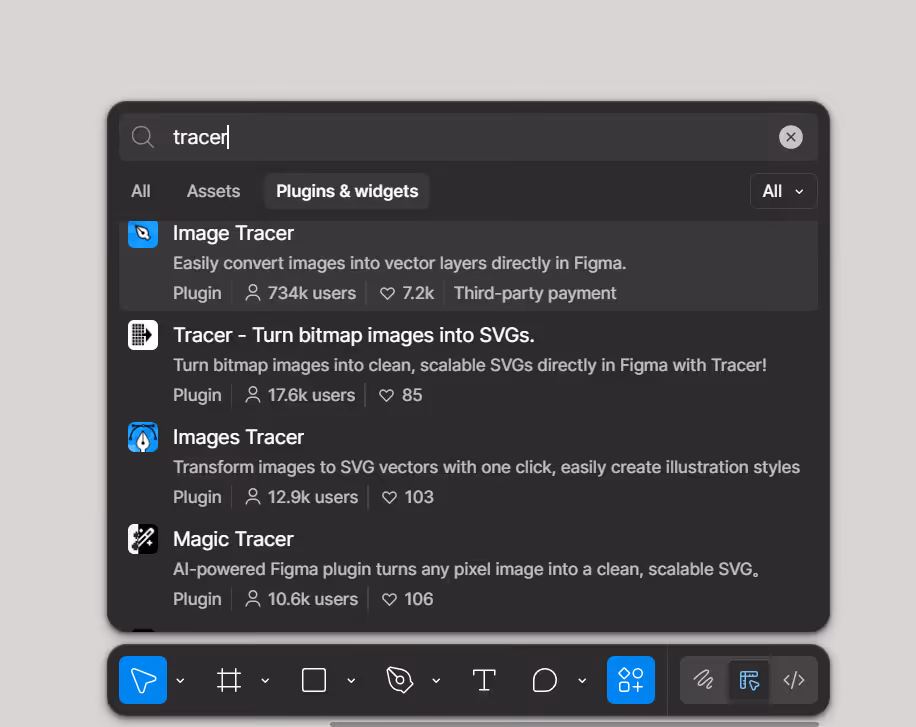The height and width of the screenshot is (727, 916).
Task: Click Images Tracer description text
Action: pyautogui.click(x=486, y=468)
